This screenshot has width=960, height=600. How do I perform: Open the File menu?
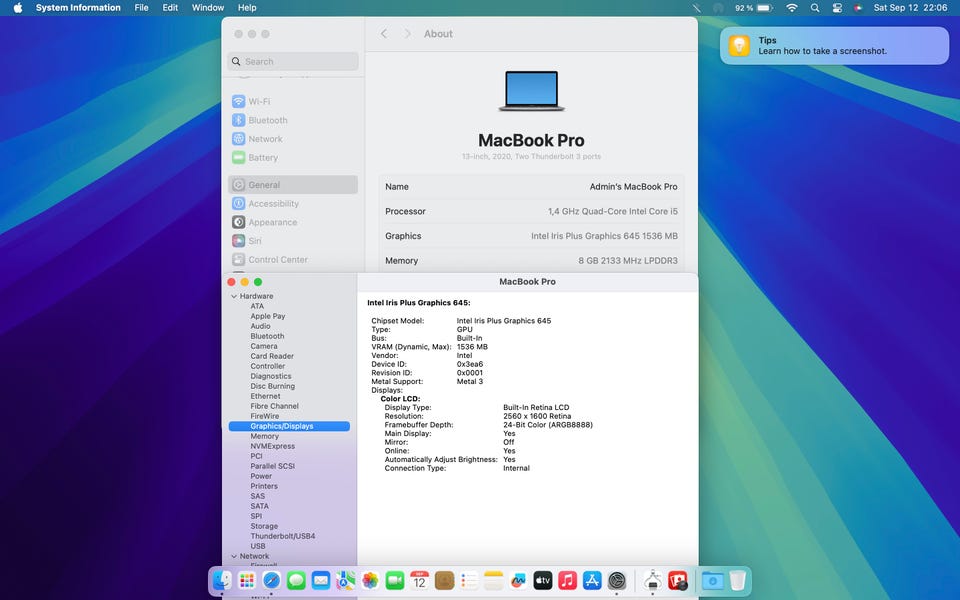(x=141, y=8)
